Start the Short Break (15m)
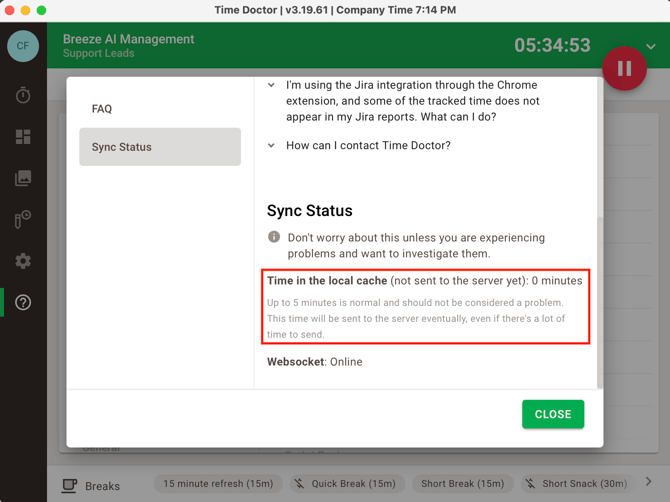 pos(462,484)
